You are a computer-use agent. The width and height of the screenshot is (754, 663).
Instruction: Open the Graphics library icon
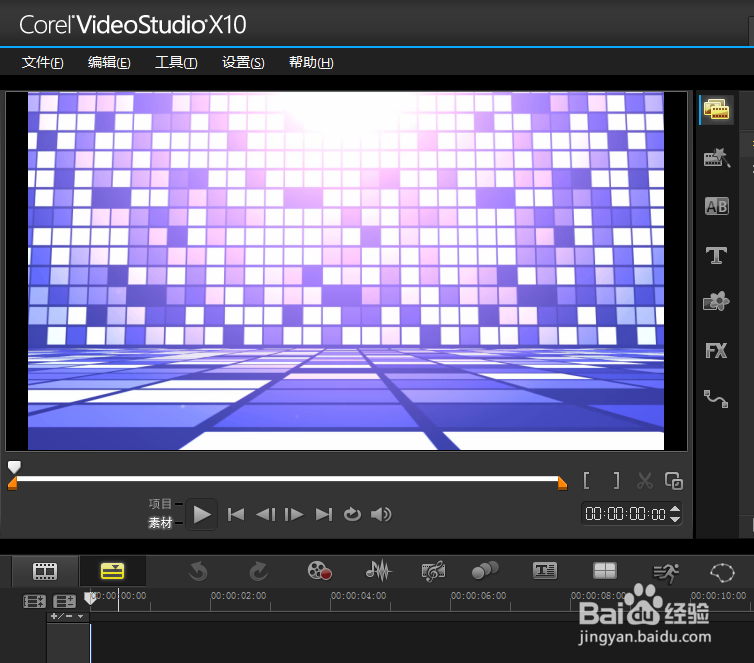[x=716, y=302]
